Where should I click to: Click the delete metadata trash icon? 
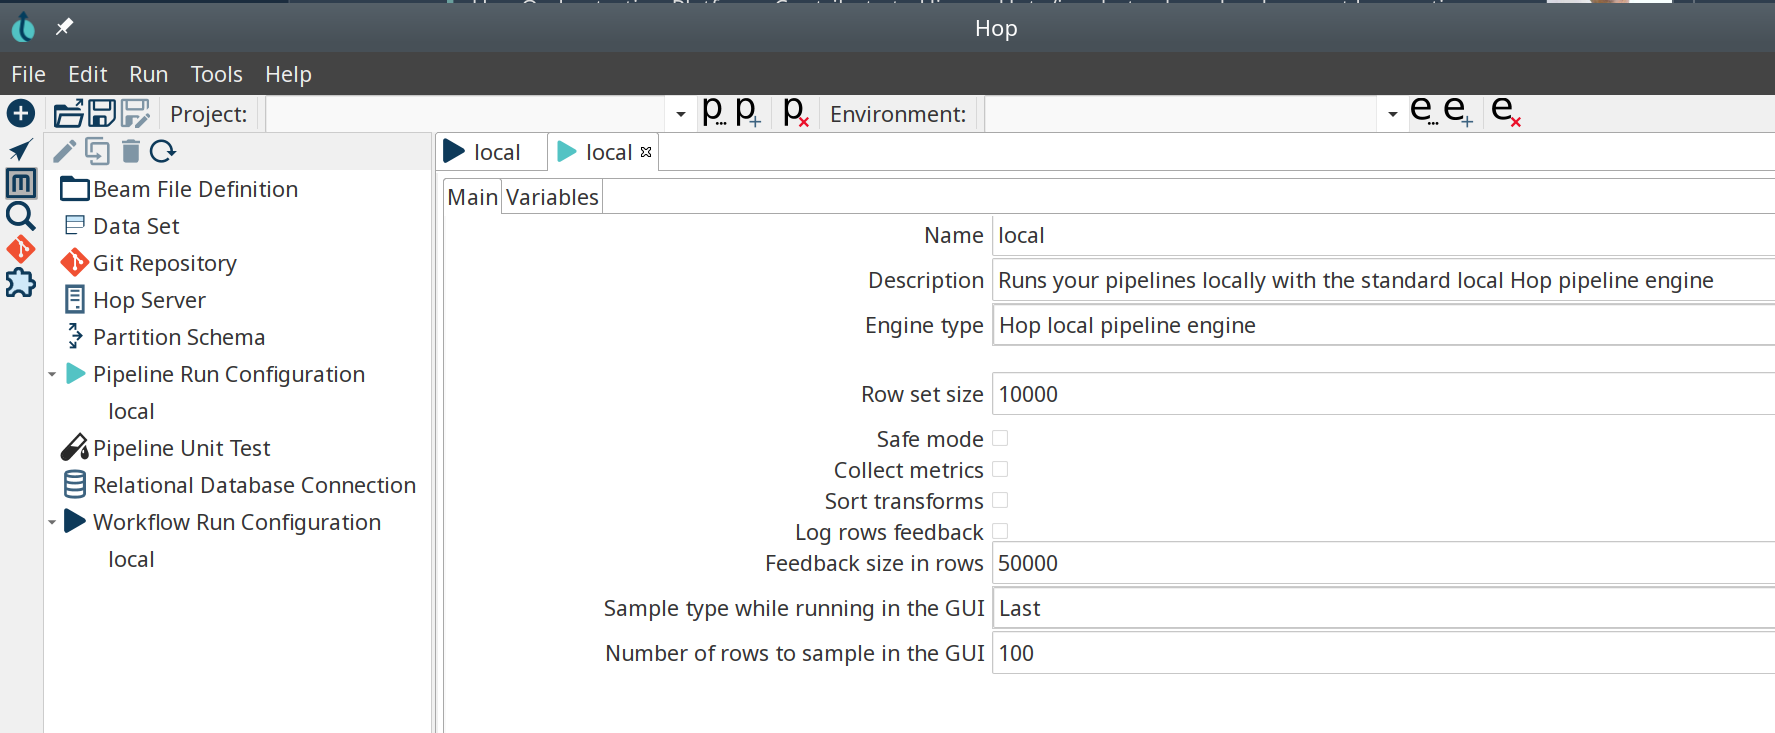click(x=130, y=151)
